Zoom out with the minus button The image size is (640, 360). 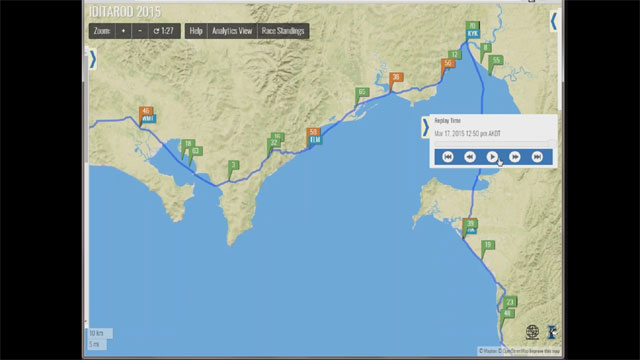(x=140, y=31)
